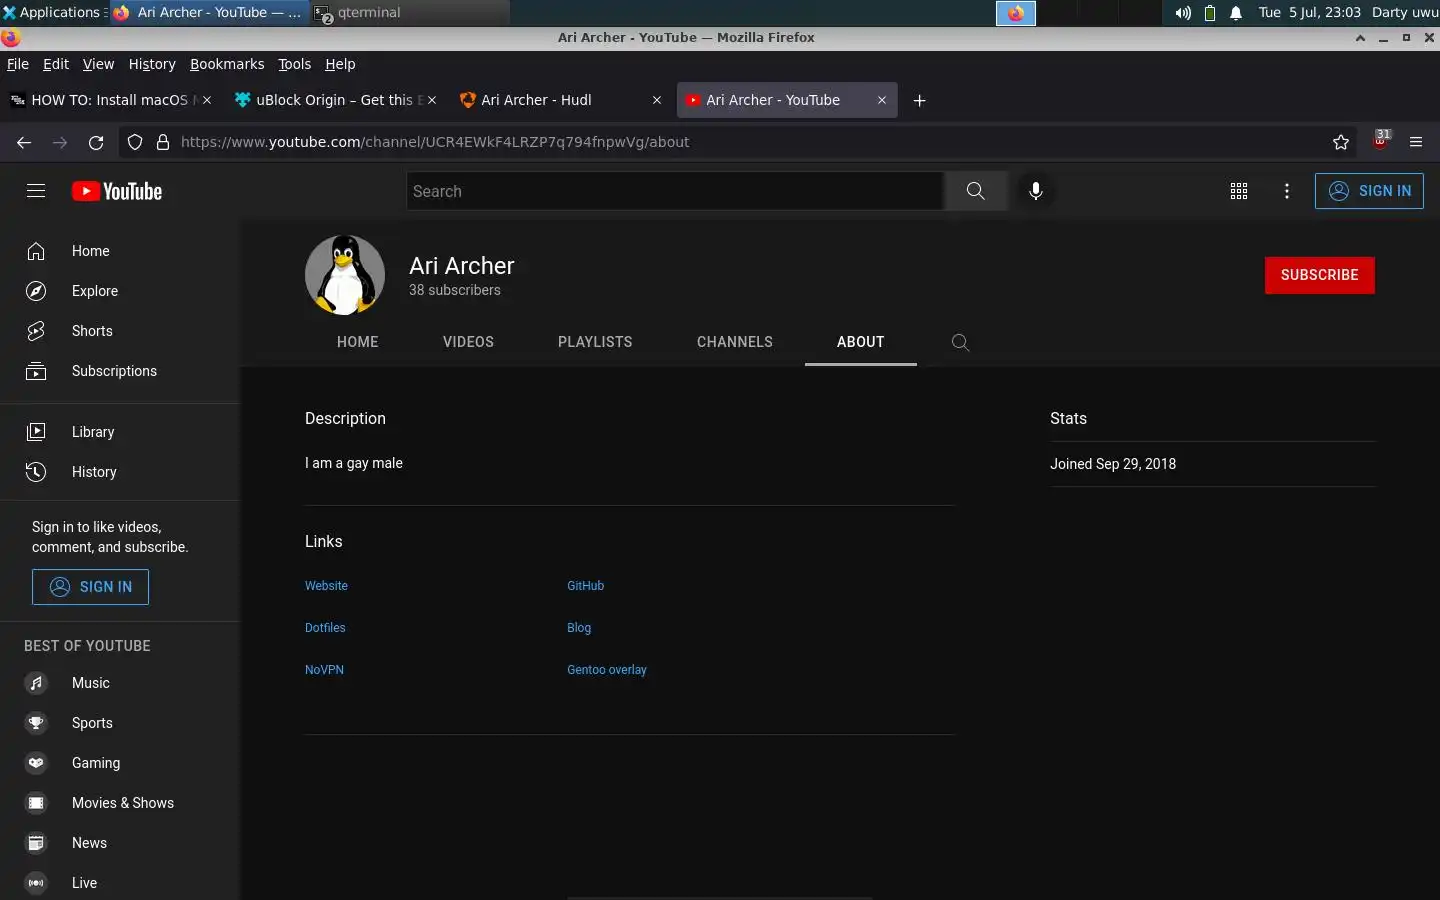
Task: Click the battery tray icon
Action: pos(1210,13)
